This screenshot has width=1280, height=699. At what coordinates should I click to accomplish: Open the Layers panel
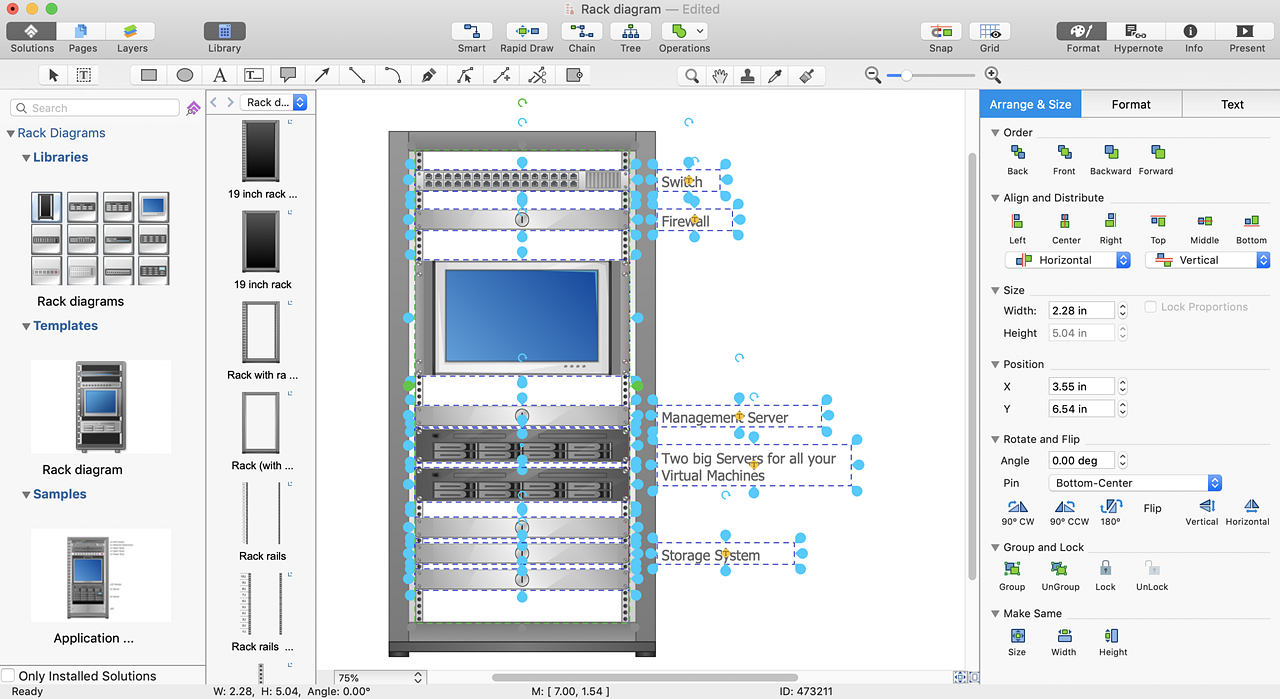click(x=130, y=31)
